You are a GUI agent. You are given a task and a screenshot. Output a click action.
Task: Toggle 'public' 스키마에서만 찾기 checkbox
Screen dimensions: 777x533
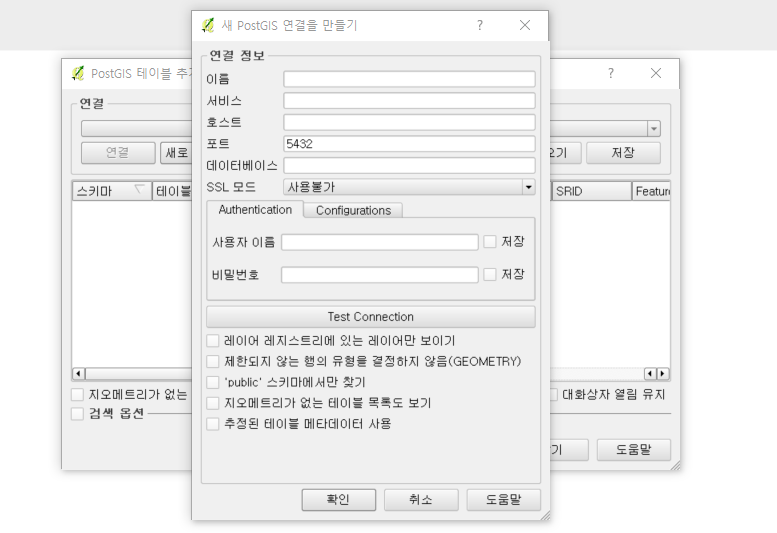(213, 382)
